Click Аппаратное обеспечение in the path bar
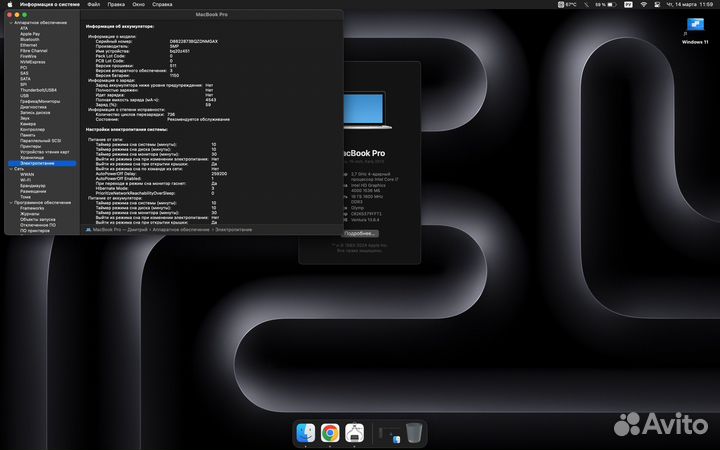Viewport: 720px width, 450px height. [x=181, y=230]
